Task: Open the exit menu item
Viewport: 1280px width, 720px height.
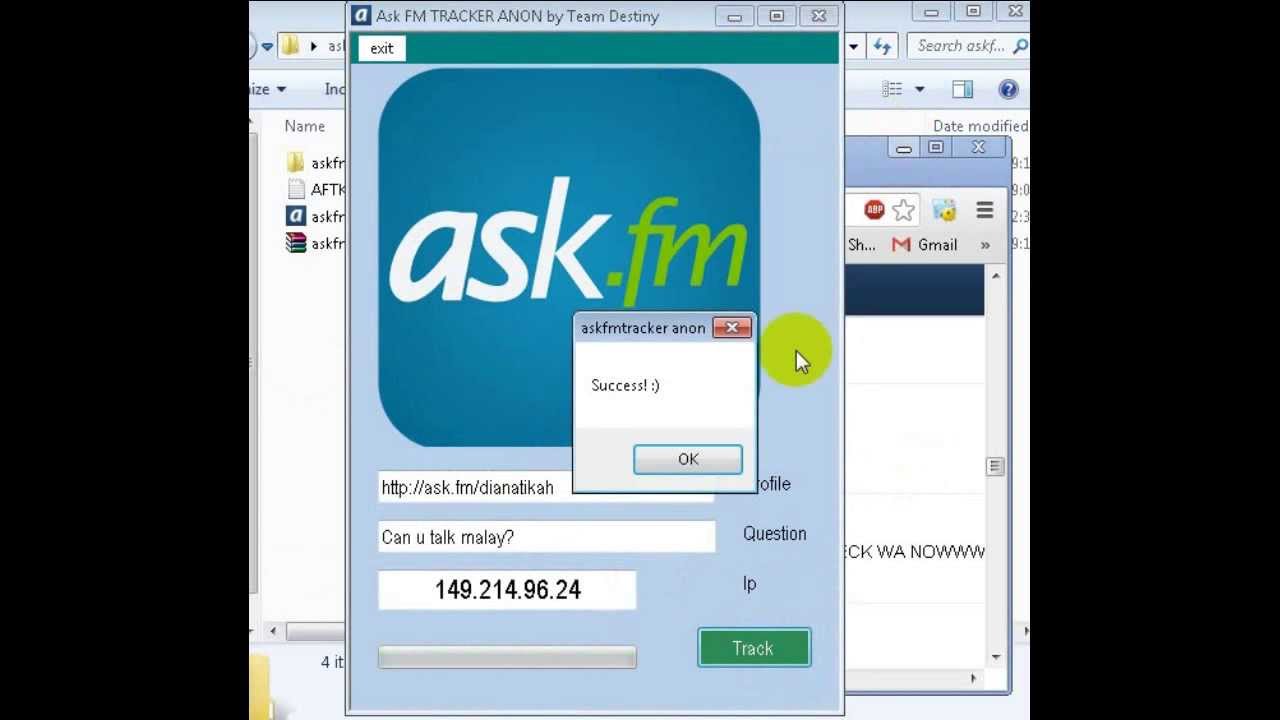Action: pos(382,48)
